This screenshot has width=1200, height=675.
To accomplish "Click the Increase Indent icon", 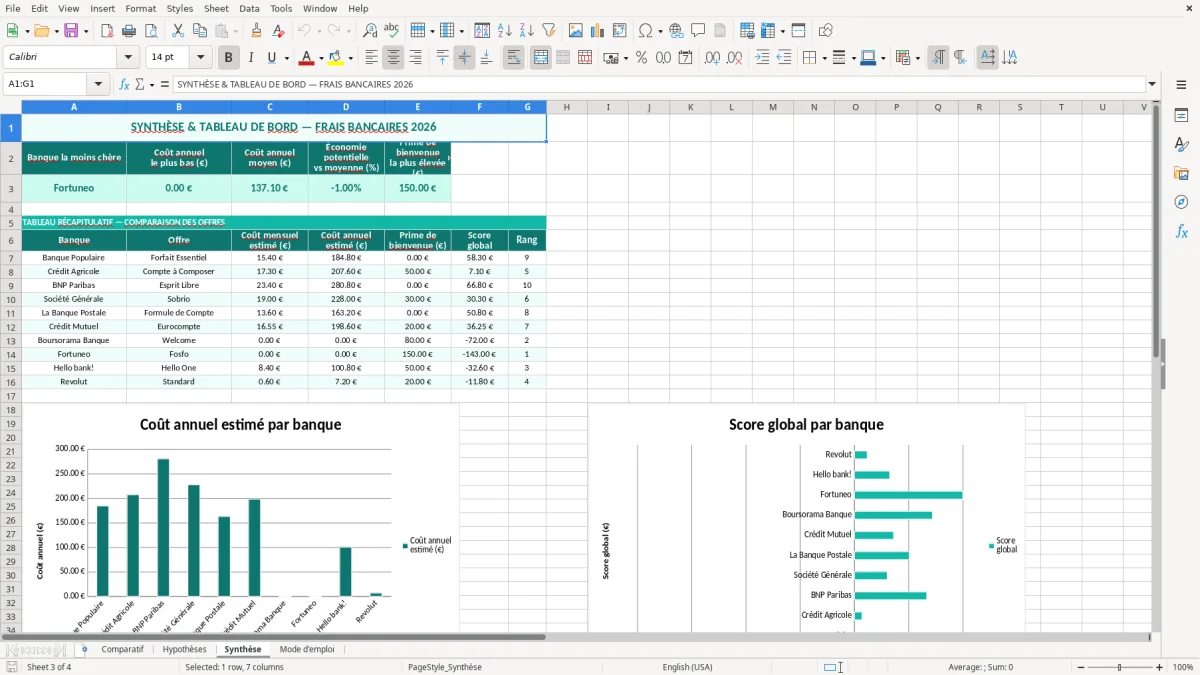I will pyautogui.click(x=762, y=58).
